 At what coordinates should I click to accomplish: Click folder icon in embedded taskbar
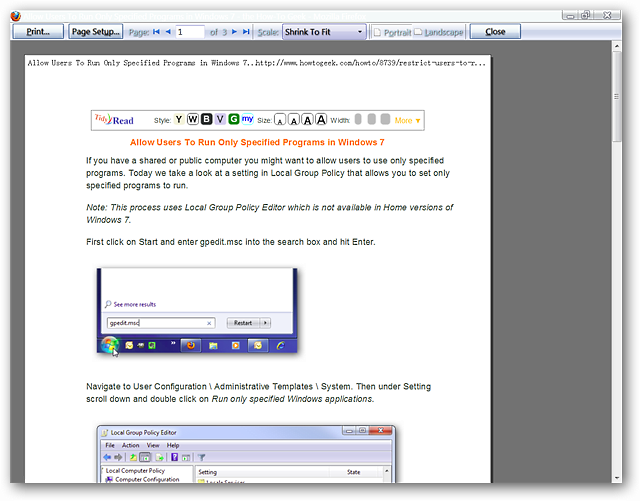coord(213,346)
